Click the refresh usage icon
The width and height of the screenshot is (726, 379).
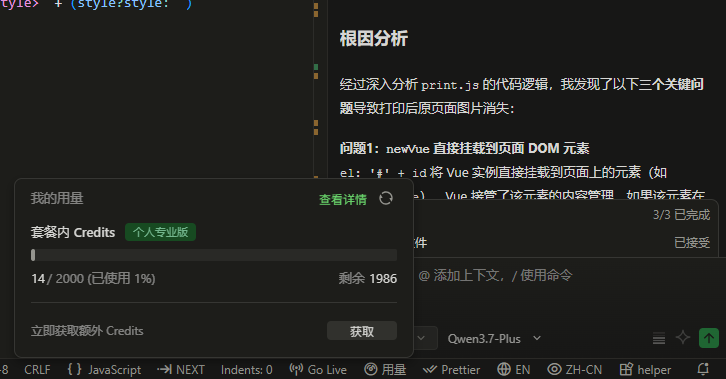386,199
